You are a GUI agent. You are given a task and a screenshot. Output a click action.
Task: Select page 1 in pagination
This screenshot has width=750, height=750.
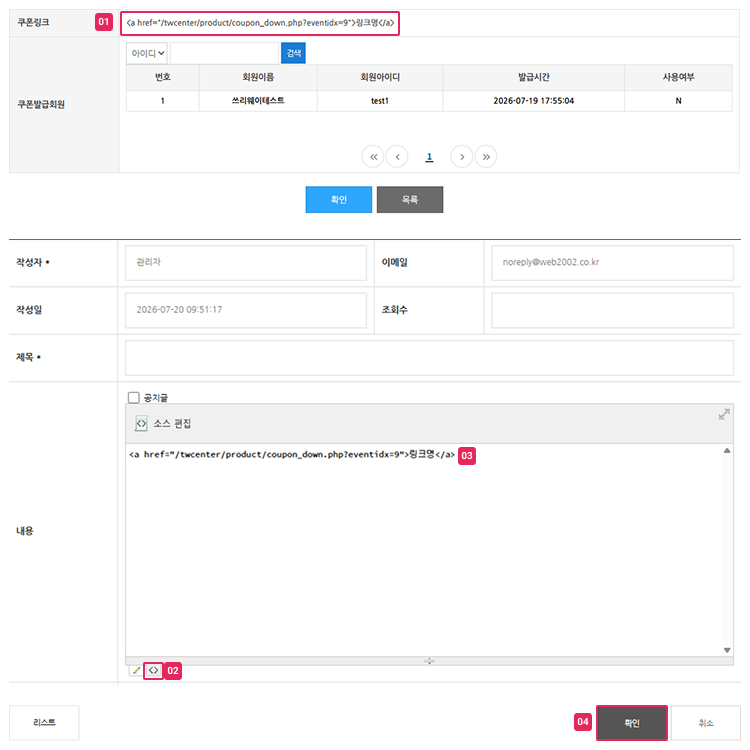(429, 157)
